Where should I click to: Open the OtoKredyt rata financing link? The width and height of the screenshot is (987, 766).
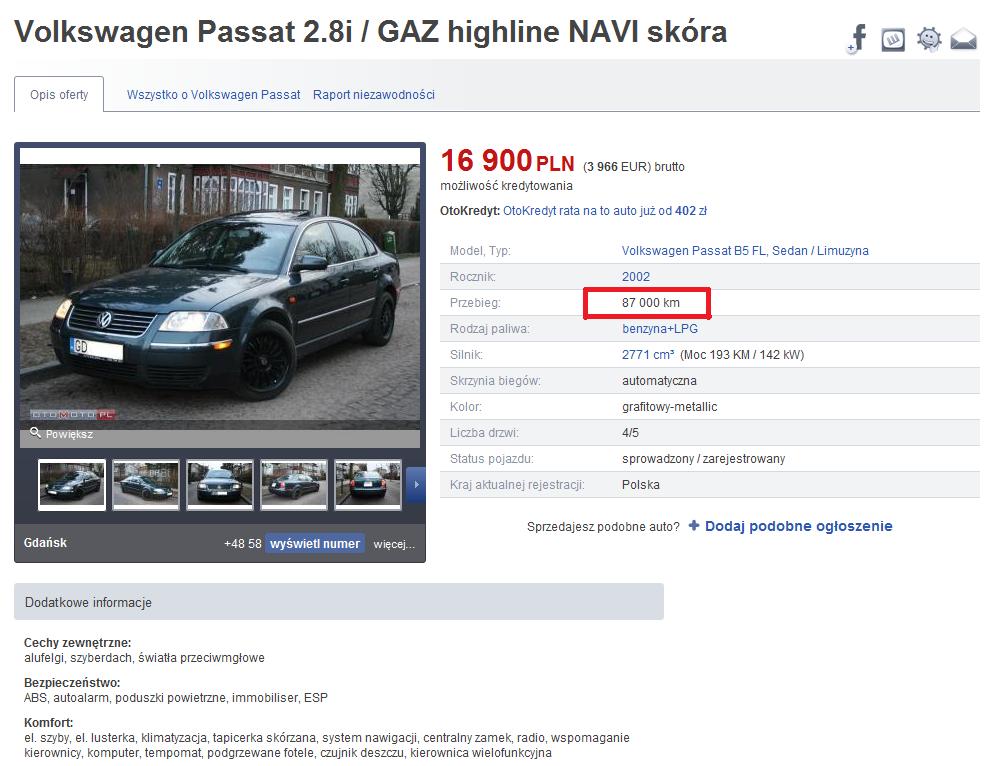[604, 211]
